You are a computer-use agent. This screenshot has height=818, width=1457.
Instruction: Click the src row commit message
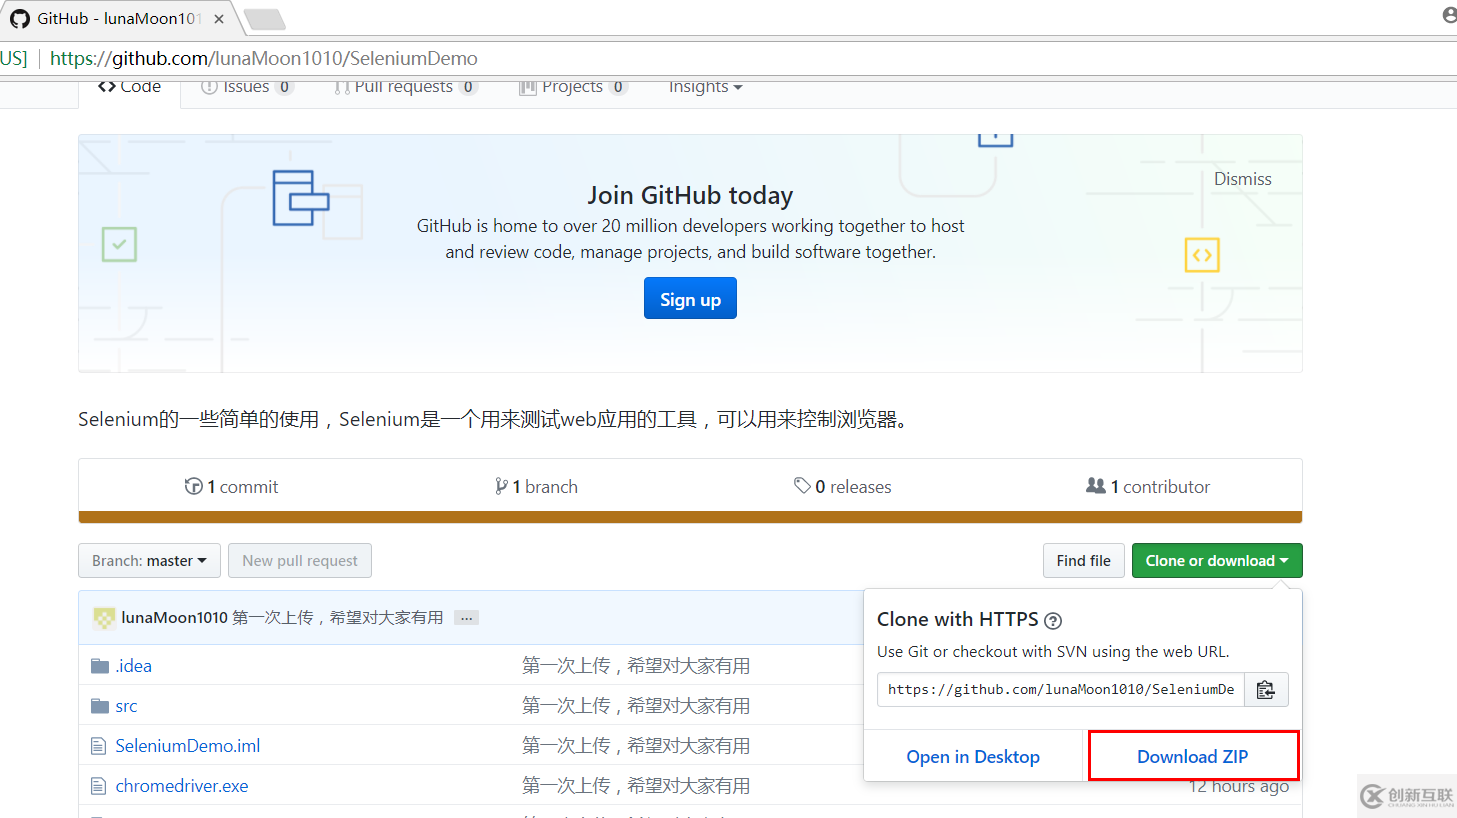tap(636, 706)
